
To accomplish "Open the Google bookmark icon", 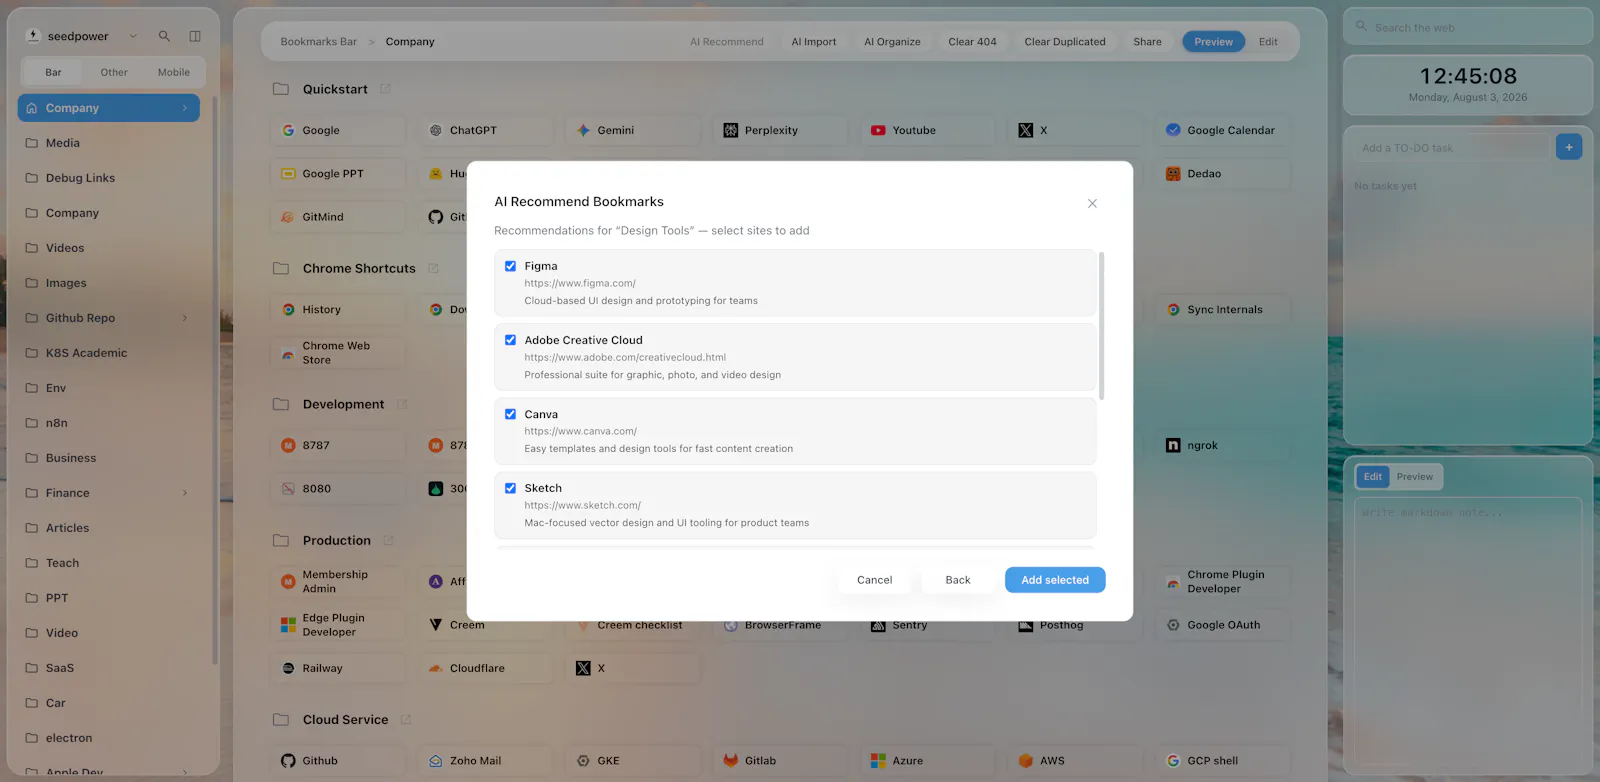I will click(288, 130).
